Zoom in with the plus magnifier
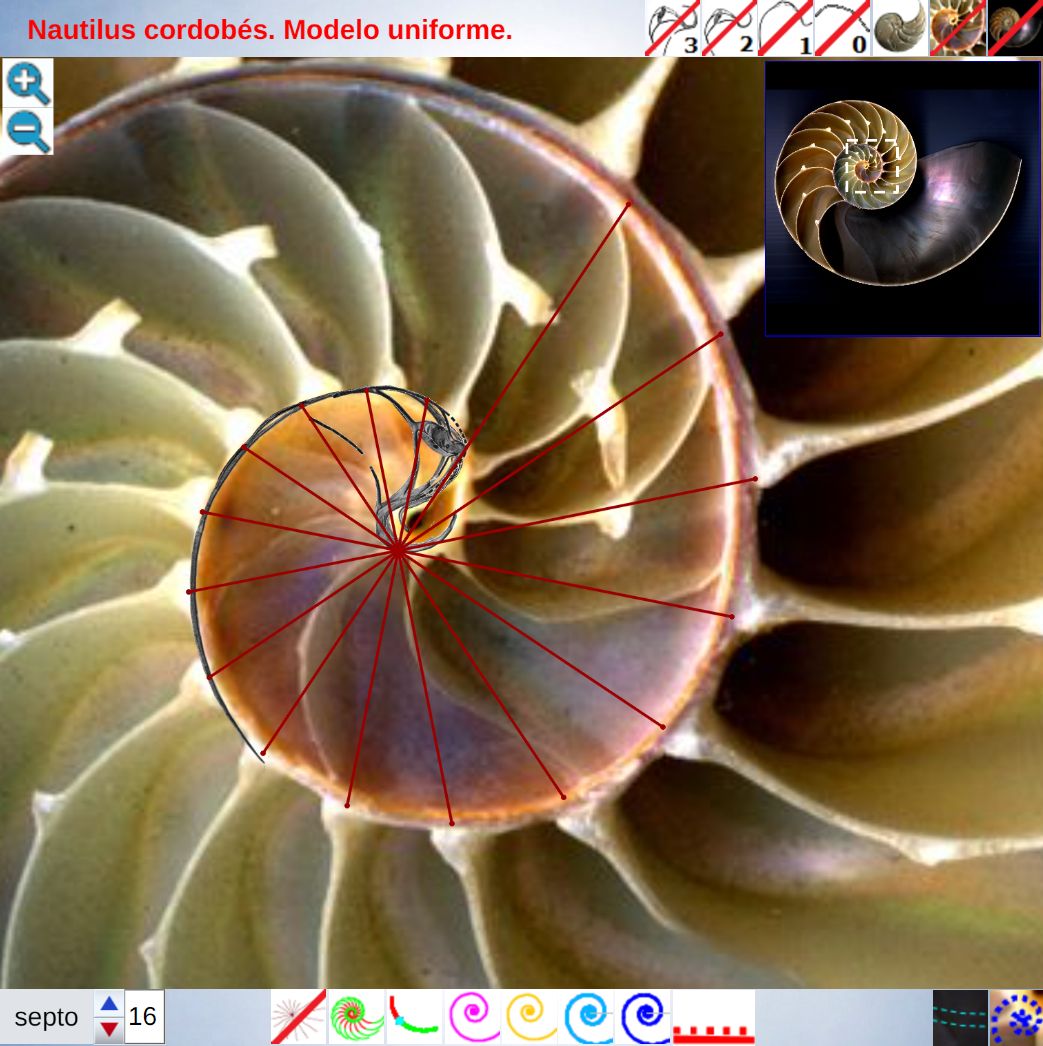The width and height of the screenshot is (1043, 1046). (27, 83)
